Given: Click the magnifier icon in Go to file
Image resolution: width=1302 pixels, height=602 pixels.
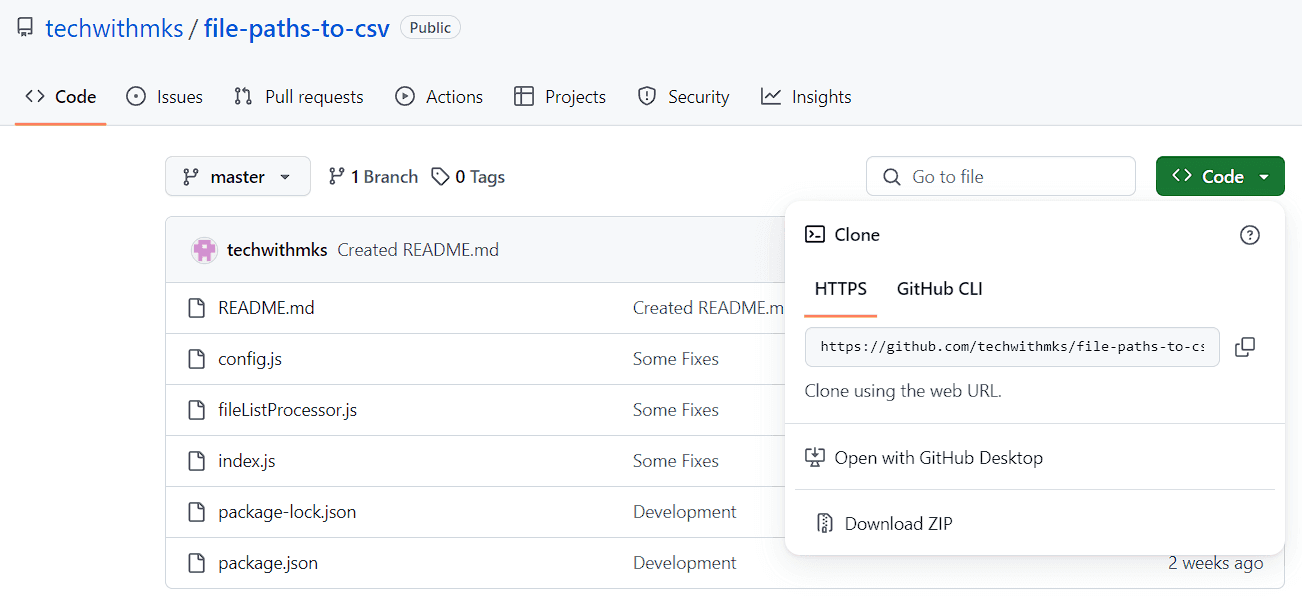Looking at the screenshot, I should pyautogui.click(x=892, y=177).
